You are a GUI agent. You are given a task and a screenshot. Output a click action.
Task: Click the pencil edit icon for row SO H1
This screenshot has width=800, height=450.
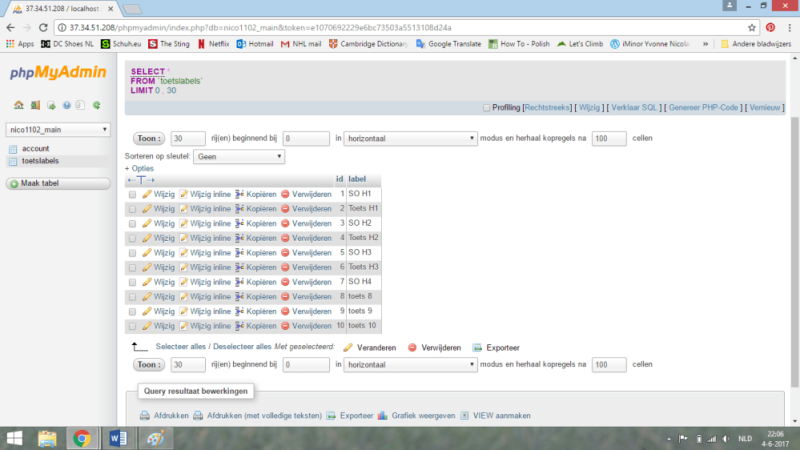(x=147, y=194)
